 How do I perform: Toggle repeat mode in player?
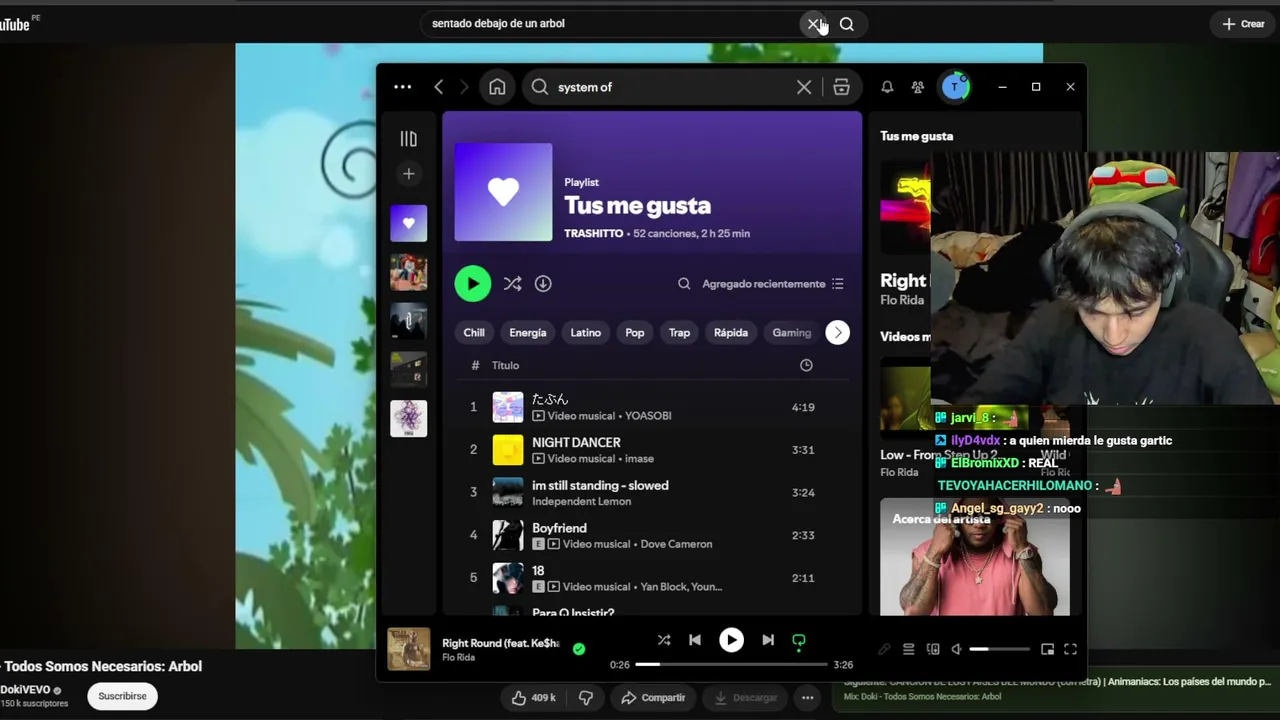point(799,640)
